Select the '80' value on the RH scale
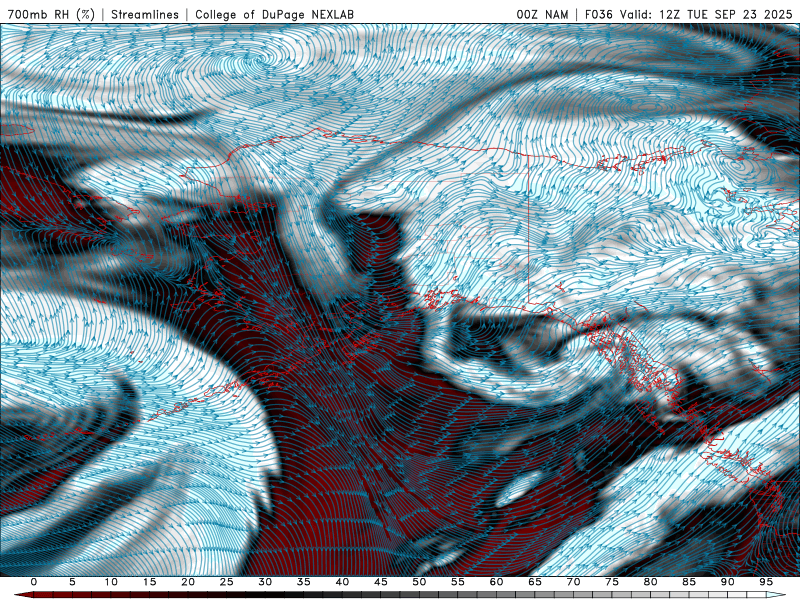Image resolution: width=800 pixels, height=600 pixels. pos(650,582)
